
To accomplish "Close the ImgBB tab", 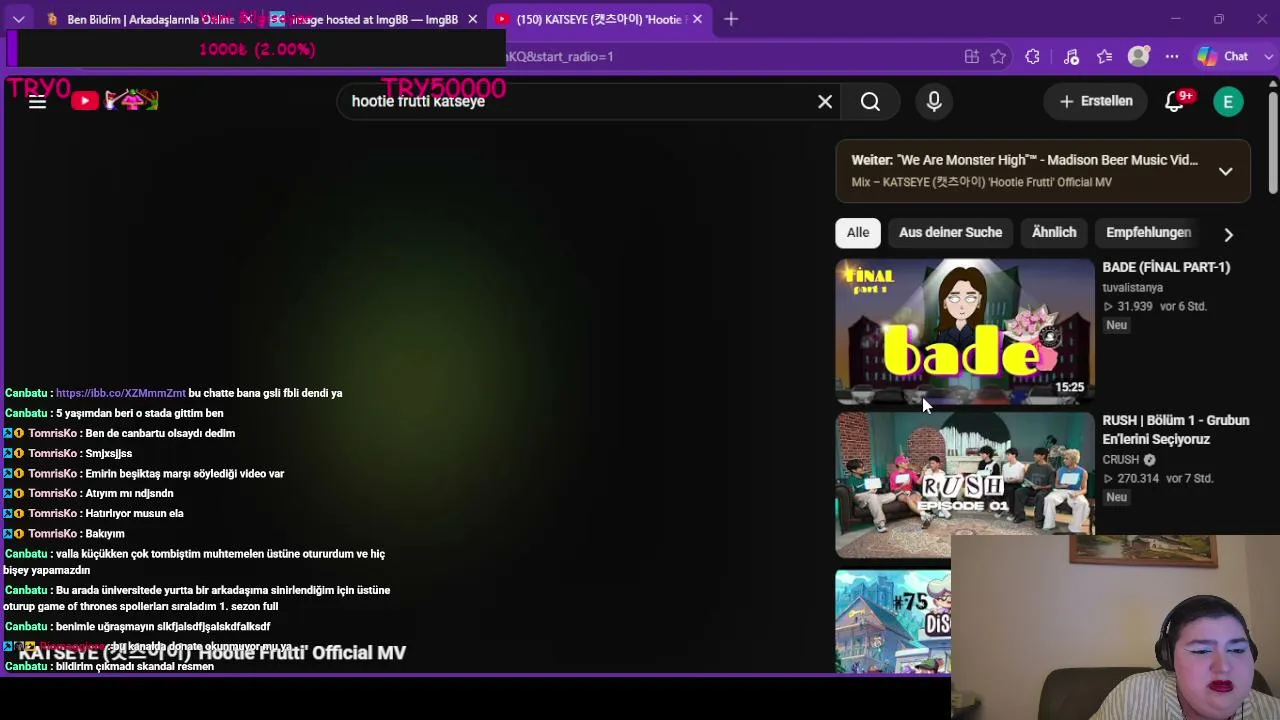I will 473,19.
